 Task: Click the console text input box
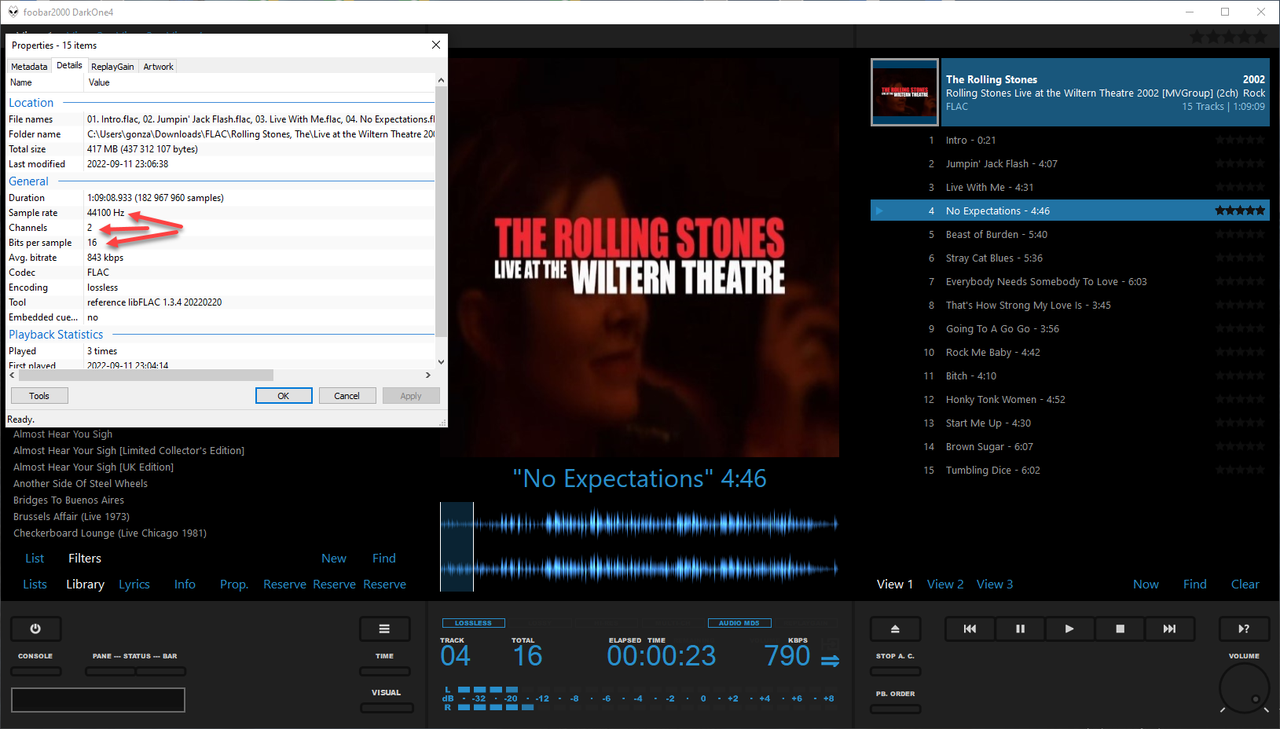(98, 700)
